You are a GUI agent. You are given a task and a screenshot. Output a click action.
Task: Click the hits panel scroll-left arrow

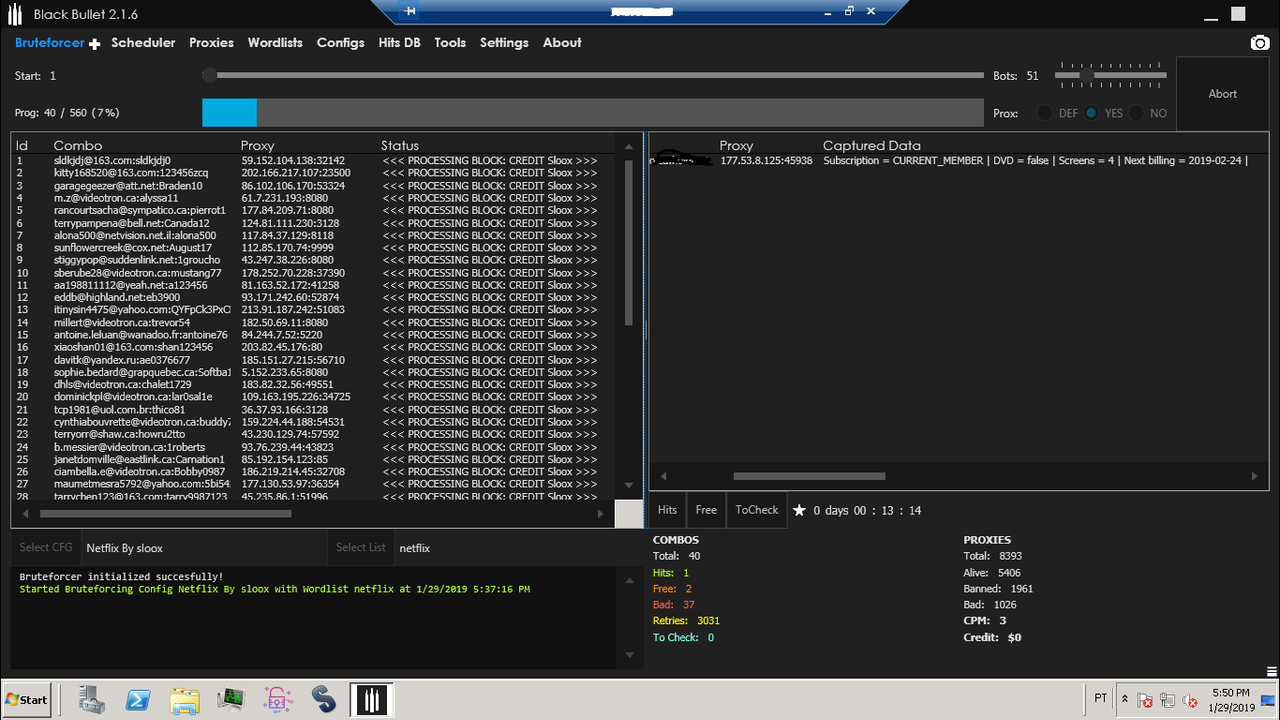[663, 477]
